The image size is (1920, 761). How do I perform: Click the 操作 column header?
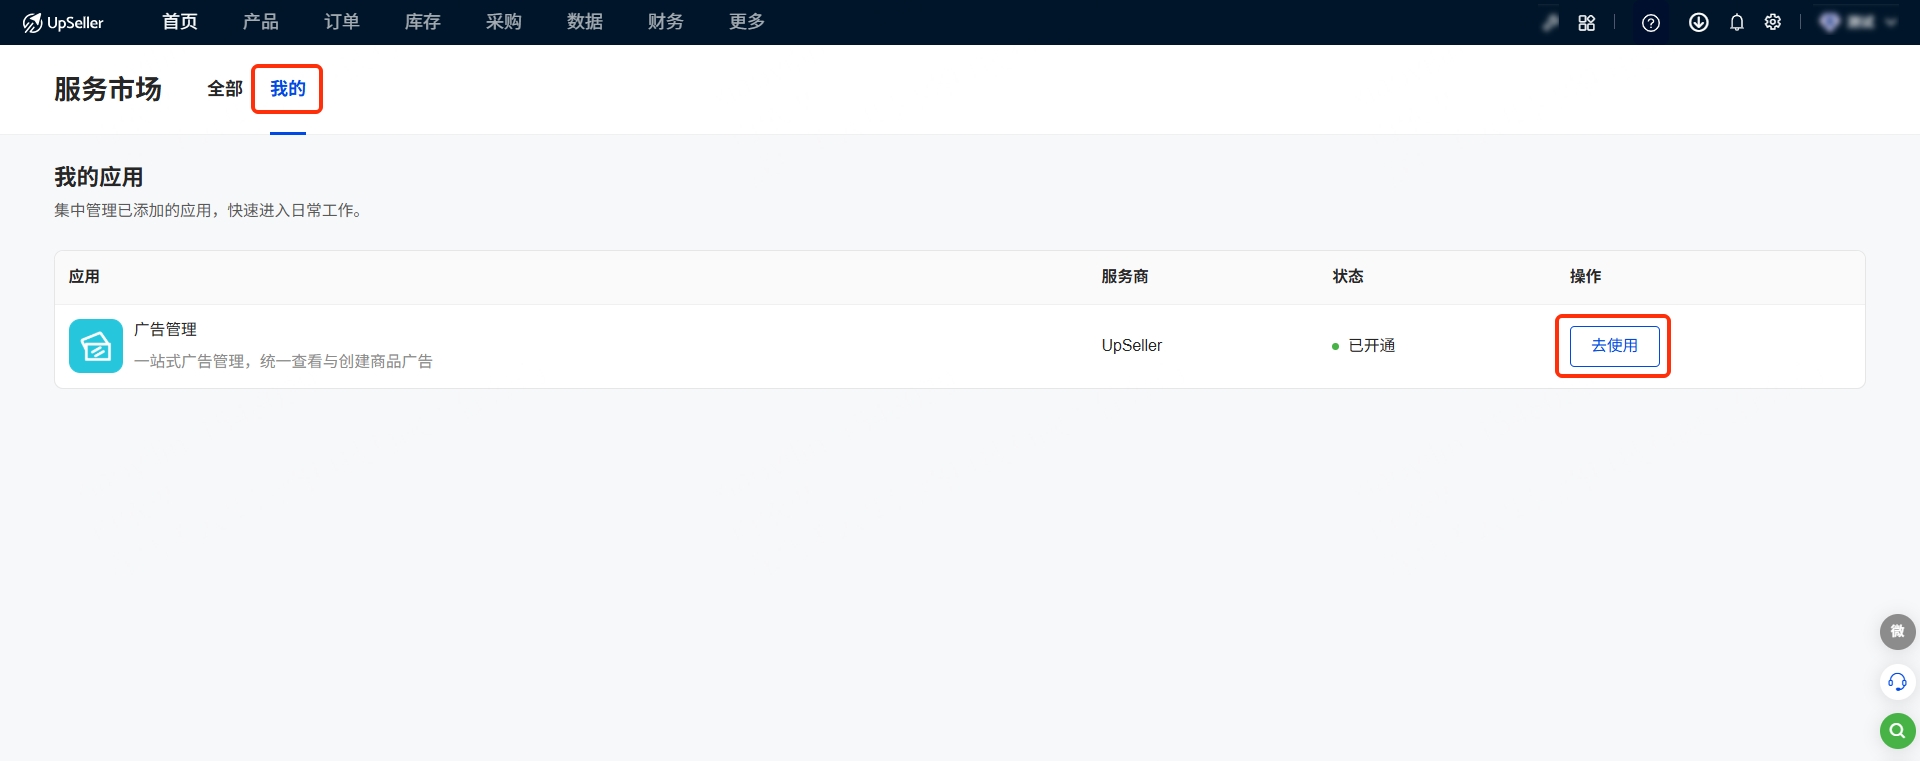point(1585,276)
